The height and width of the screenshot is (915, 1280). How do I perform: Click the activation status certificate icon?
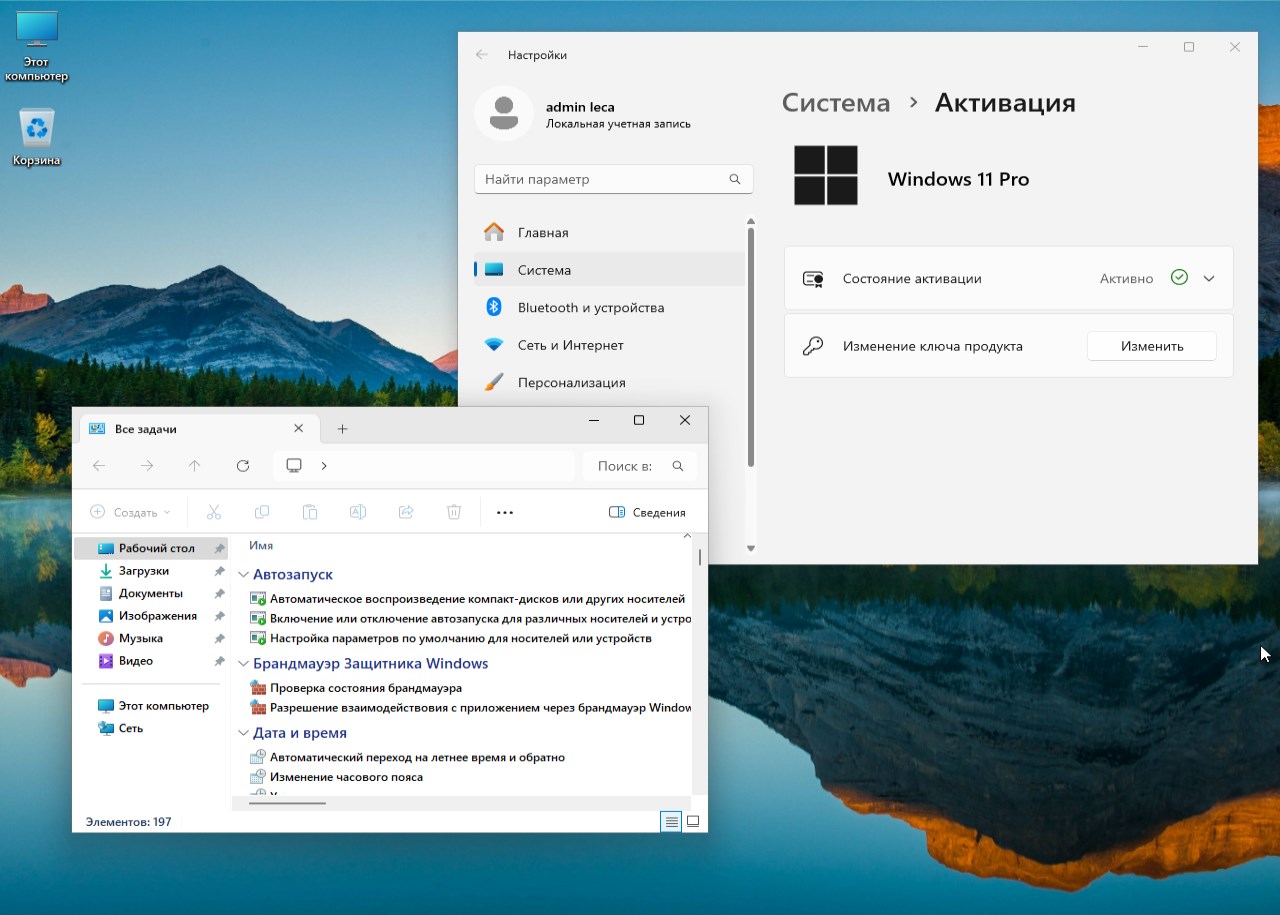tap(813, 279)
